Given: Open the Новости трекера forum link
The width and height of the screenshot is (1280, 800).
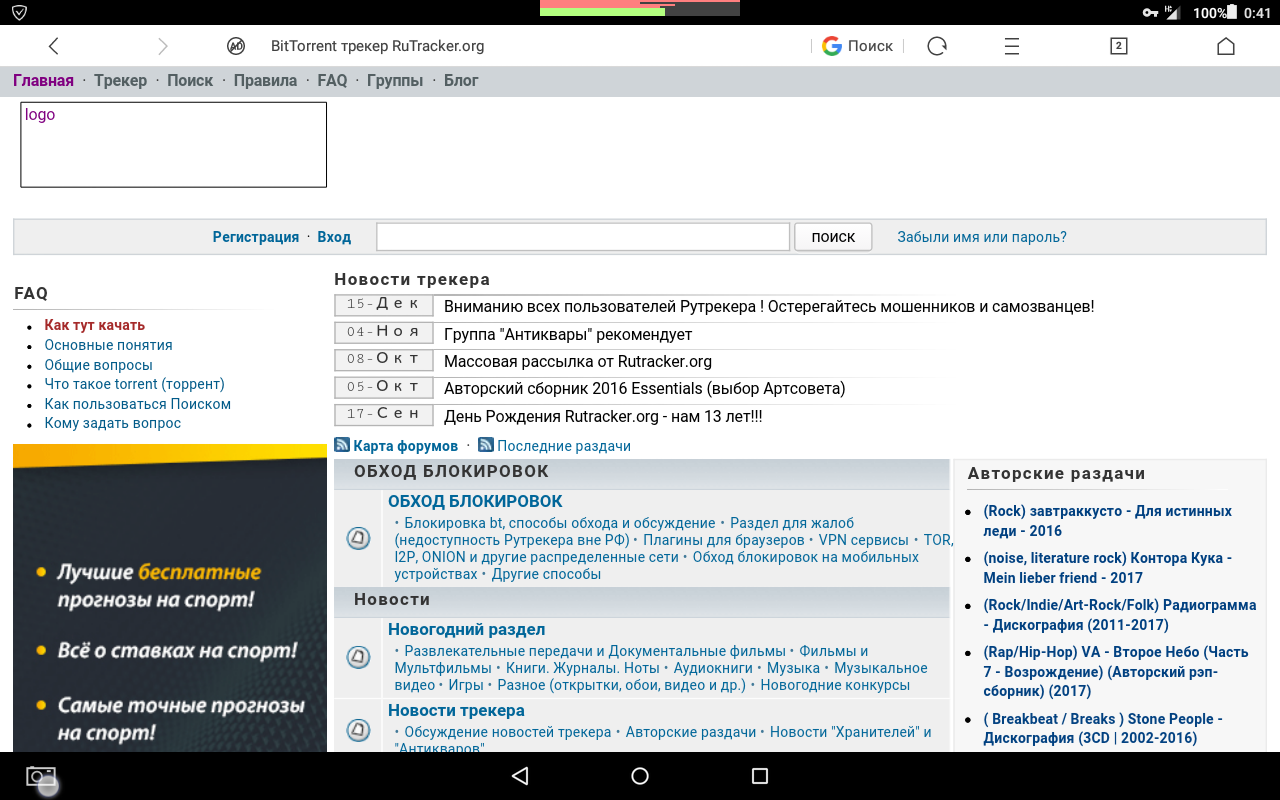Looking at the screenshot, I should click(456, 710).
